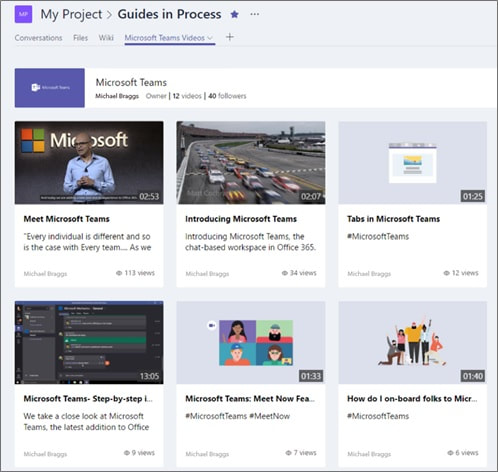Click the 12 videos count
Screen dimensions: 498x472
[187, 96]
